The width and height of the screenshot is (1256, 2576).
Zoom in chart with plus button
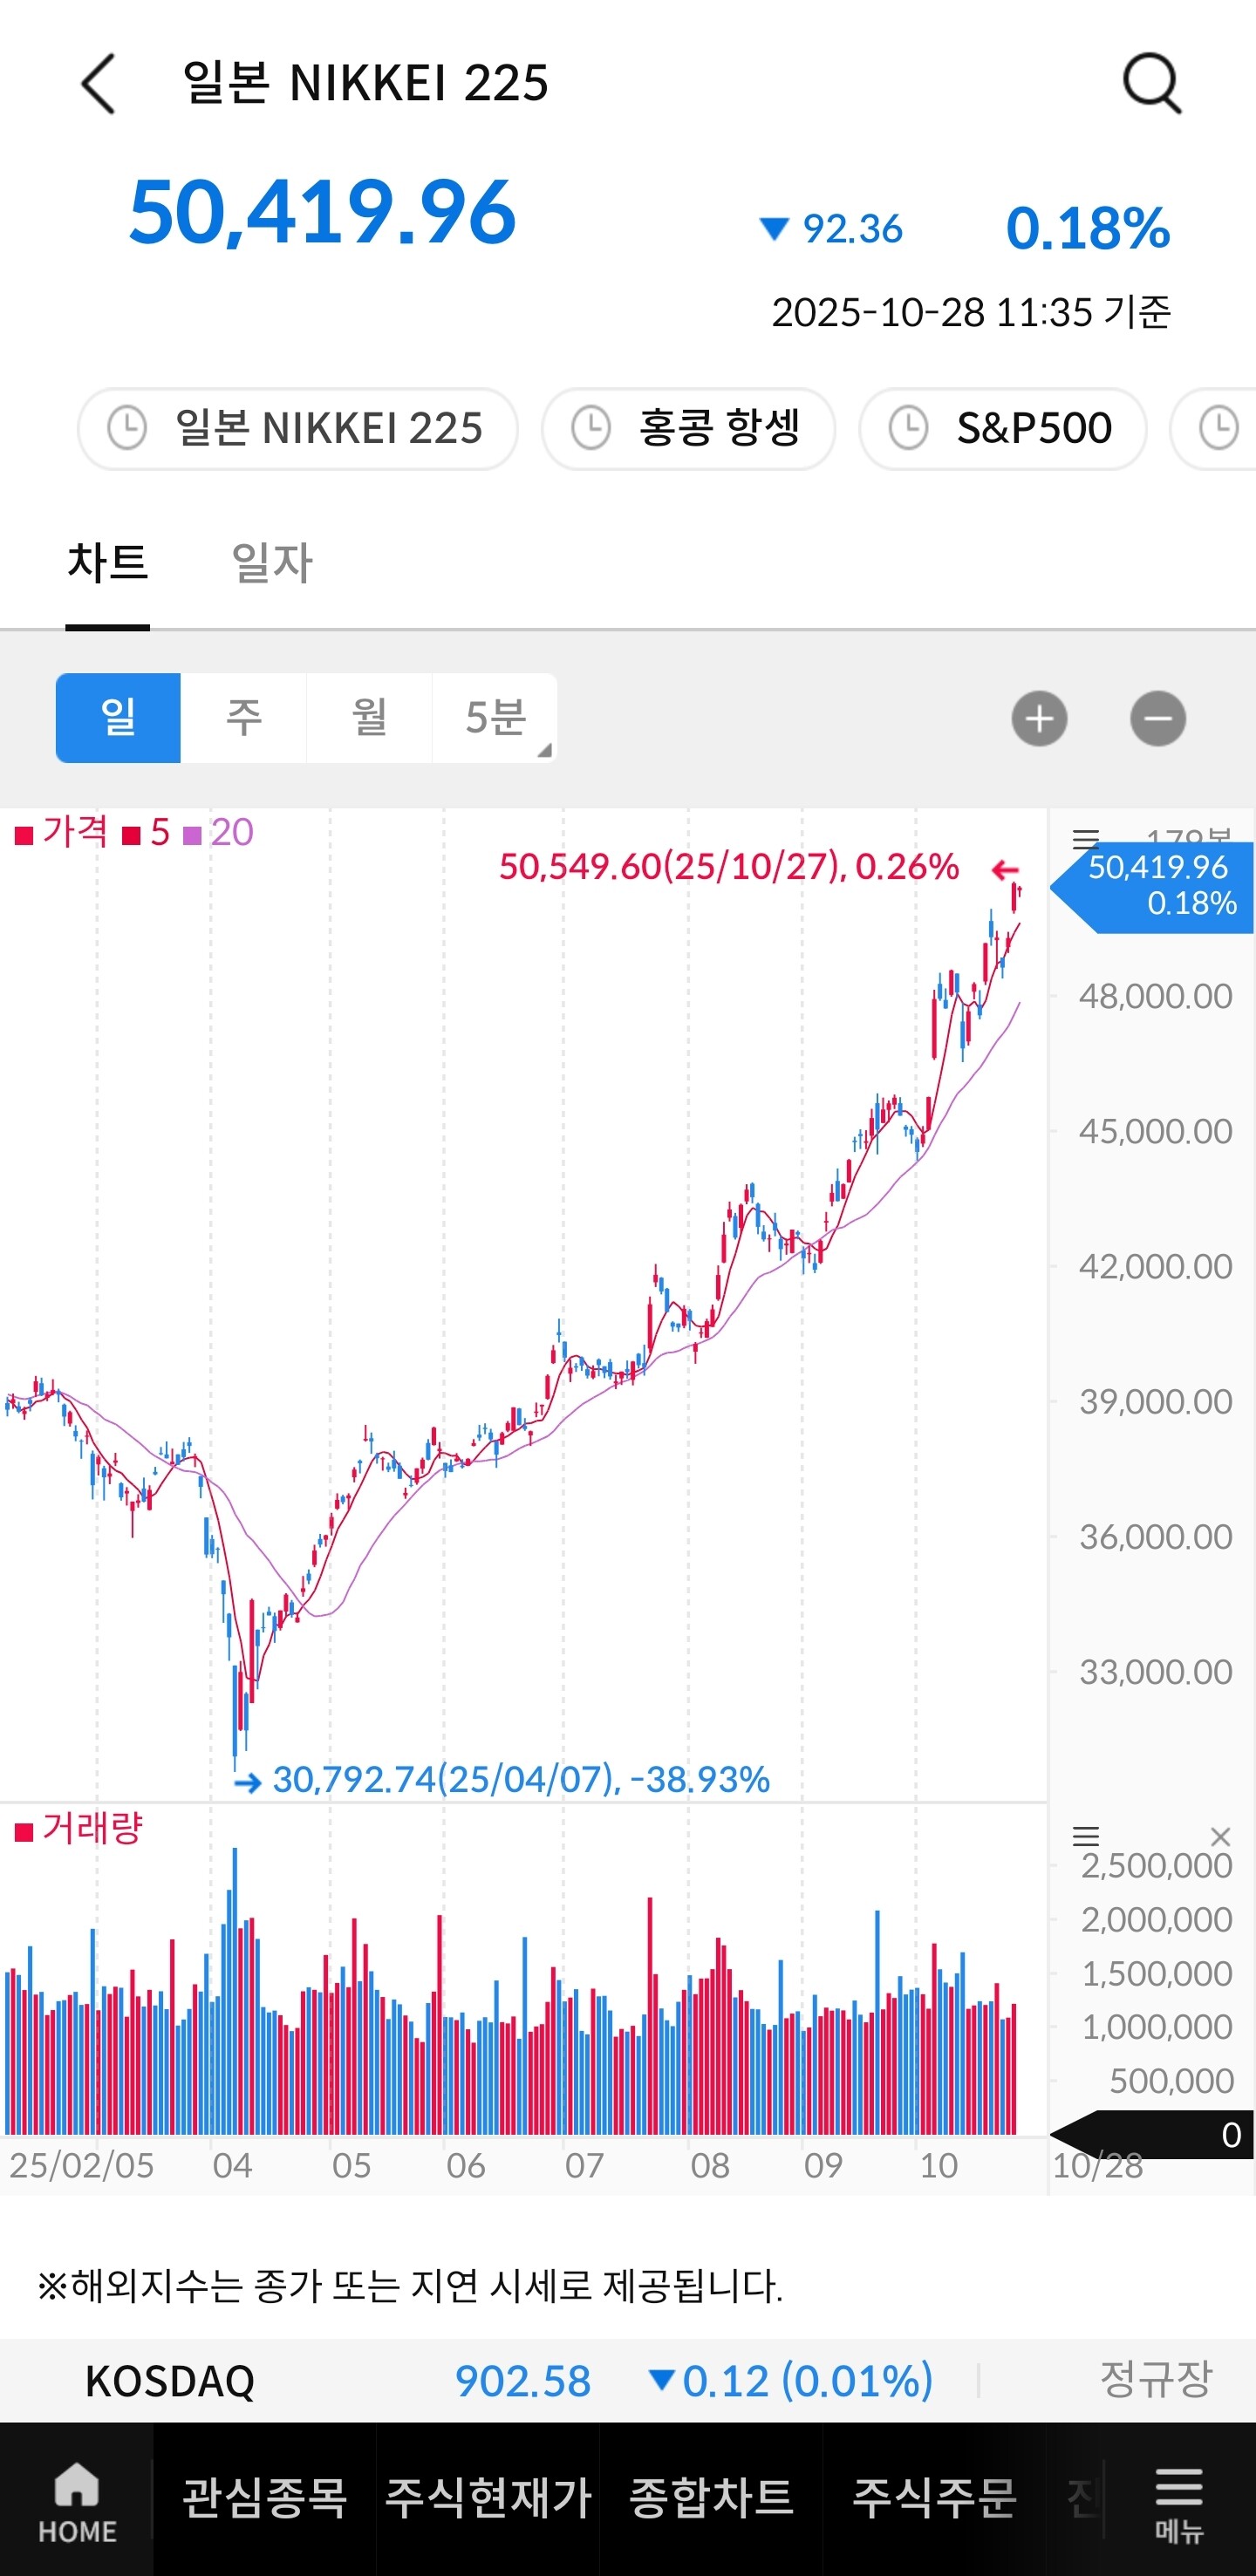[1039, 718]
